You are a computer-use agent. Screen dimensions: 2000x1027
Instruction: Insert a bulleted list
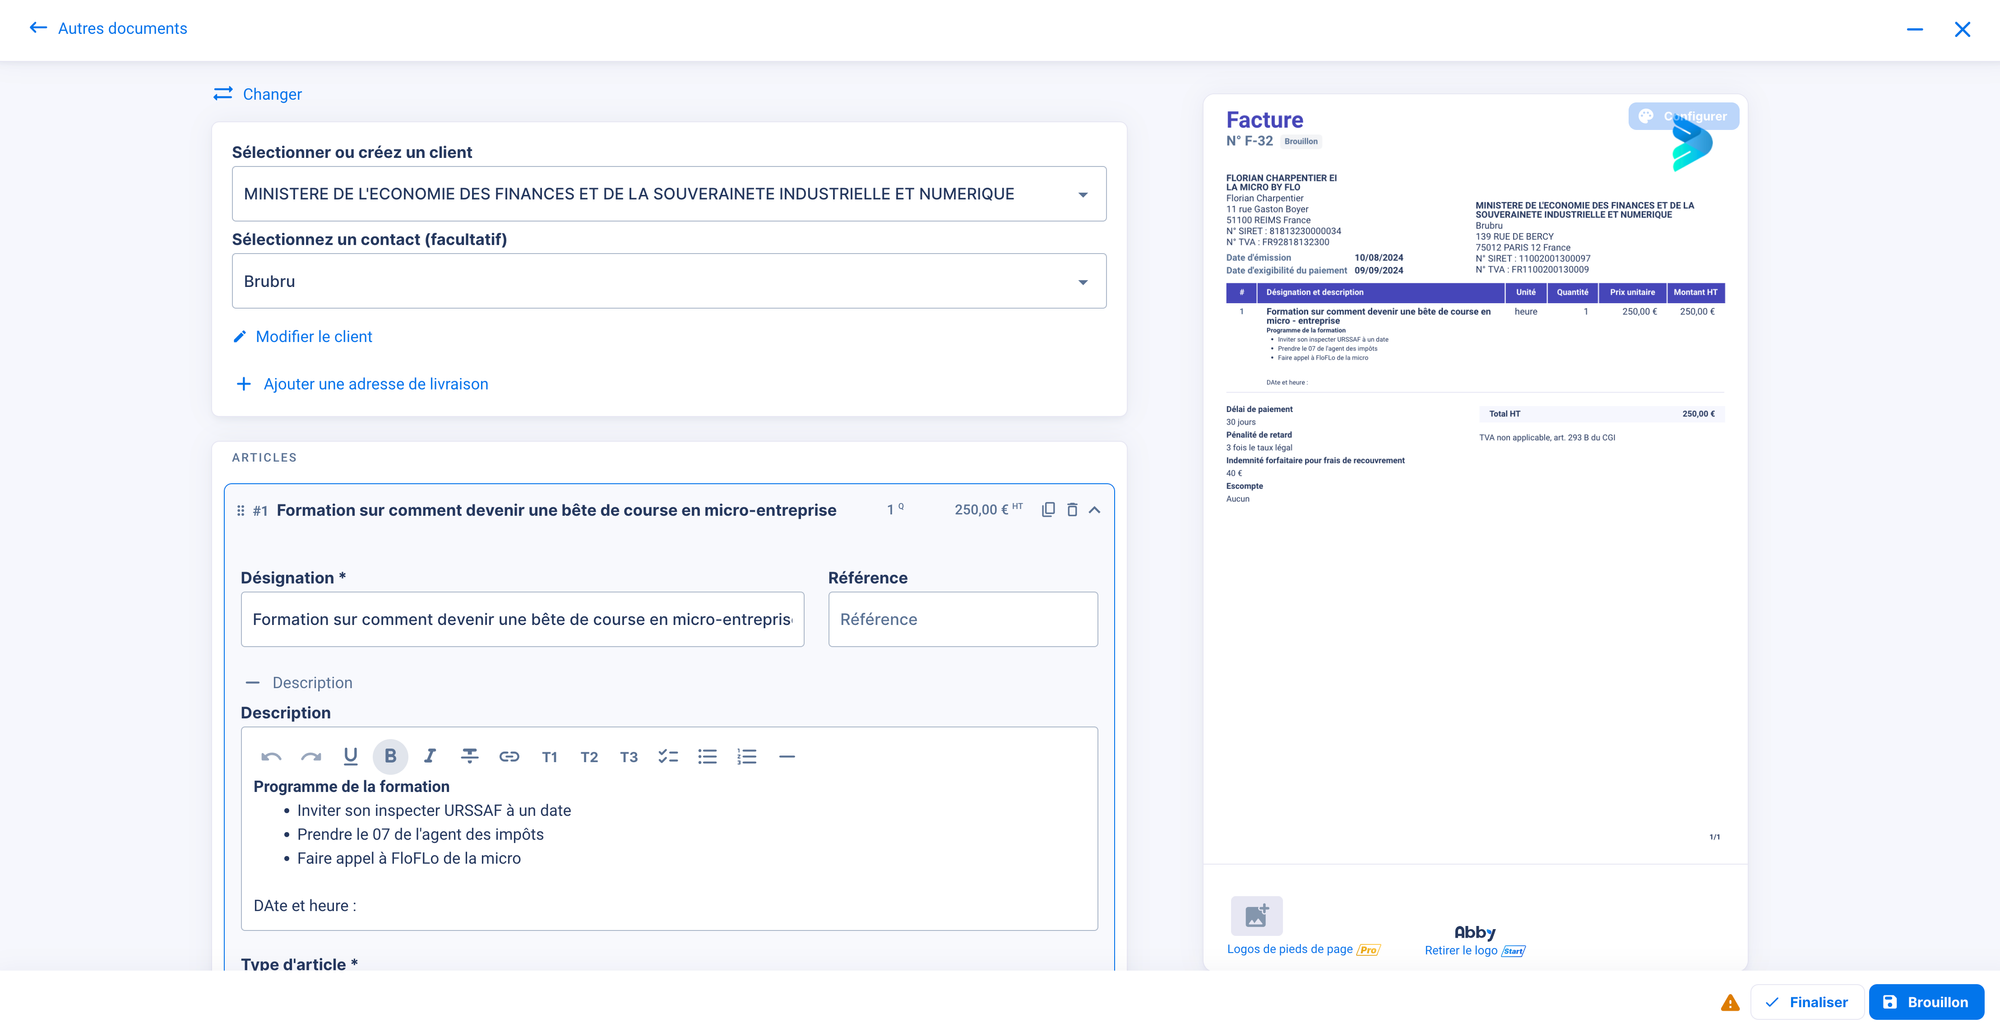pyautogui.click(x=708, y=757)
